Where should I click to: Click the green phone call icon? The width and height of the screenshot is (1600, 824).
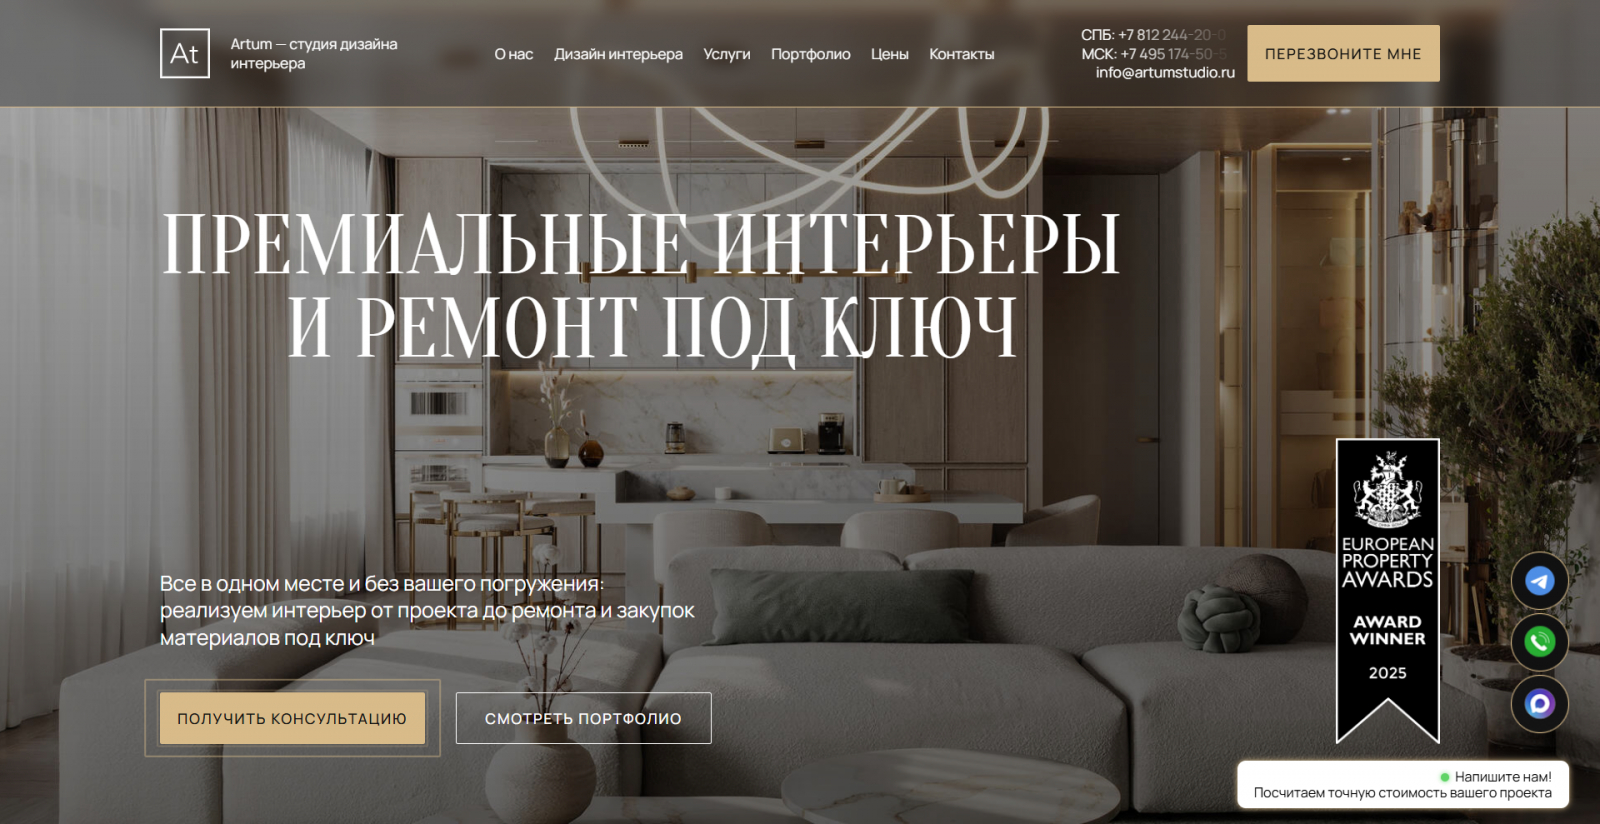point(1539,642)
